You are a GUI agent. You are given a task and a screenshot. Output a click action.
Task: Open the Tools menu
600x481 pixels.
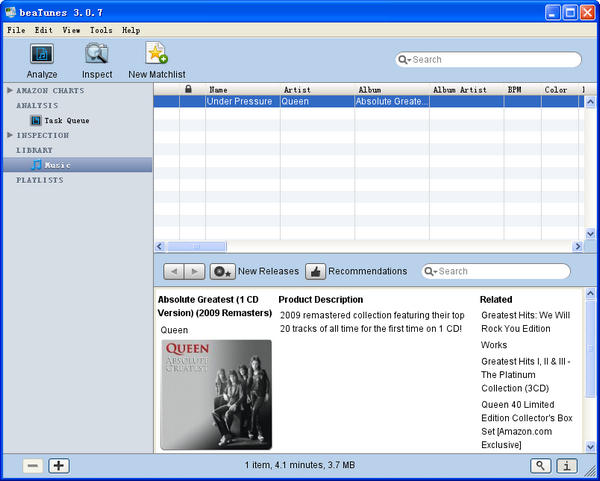pyautogui.click(x=101, y=30)
